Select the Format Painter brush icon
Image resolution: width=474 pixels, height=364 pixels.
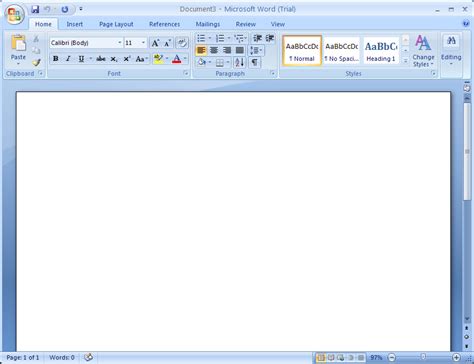(x=36, y=62)
